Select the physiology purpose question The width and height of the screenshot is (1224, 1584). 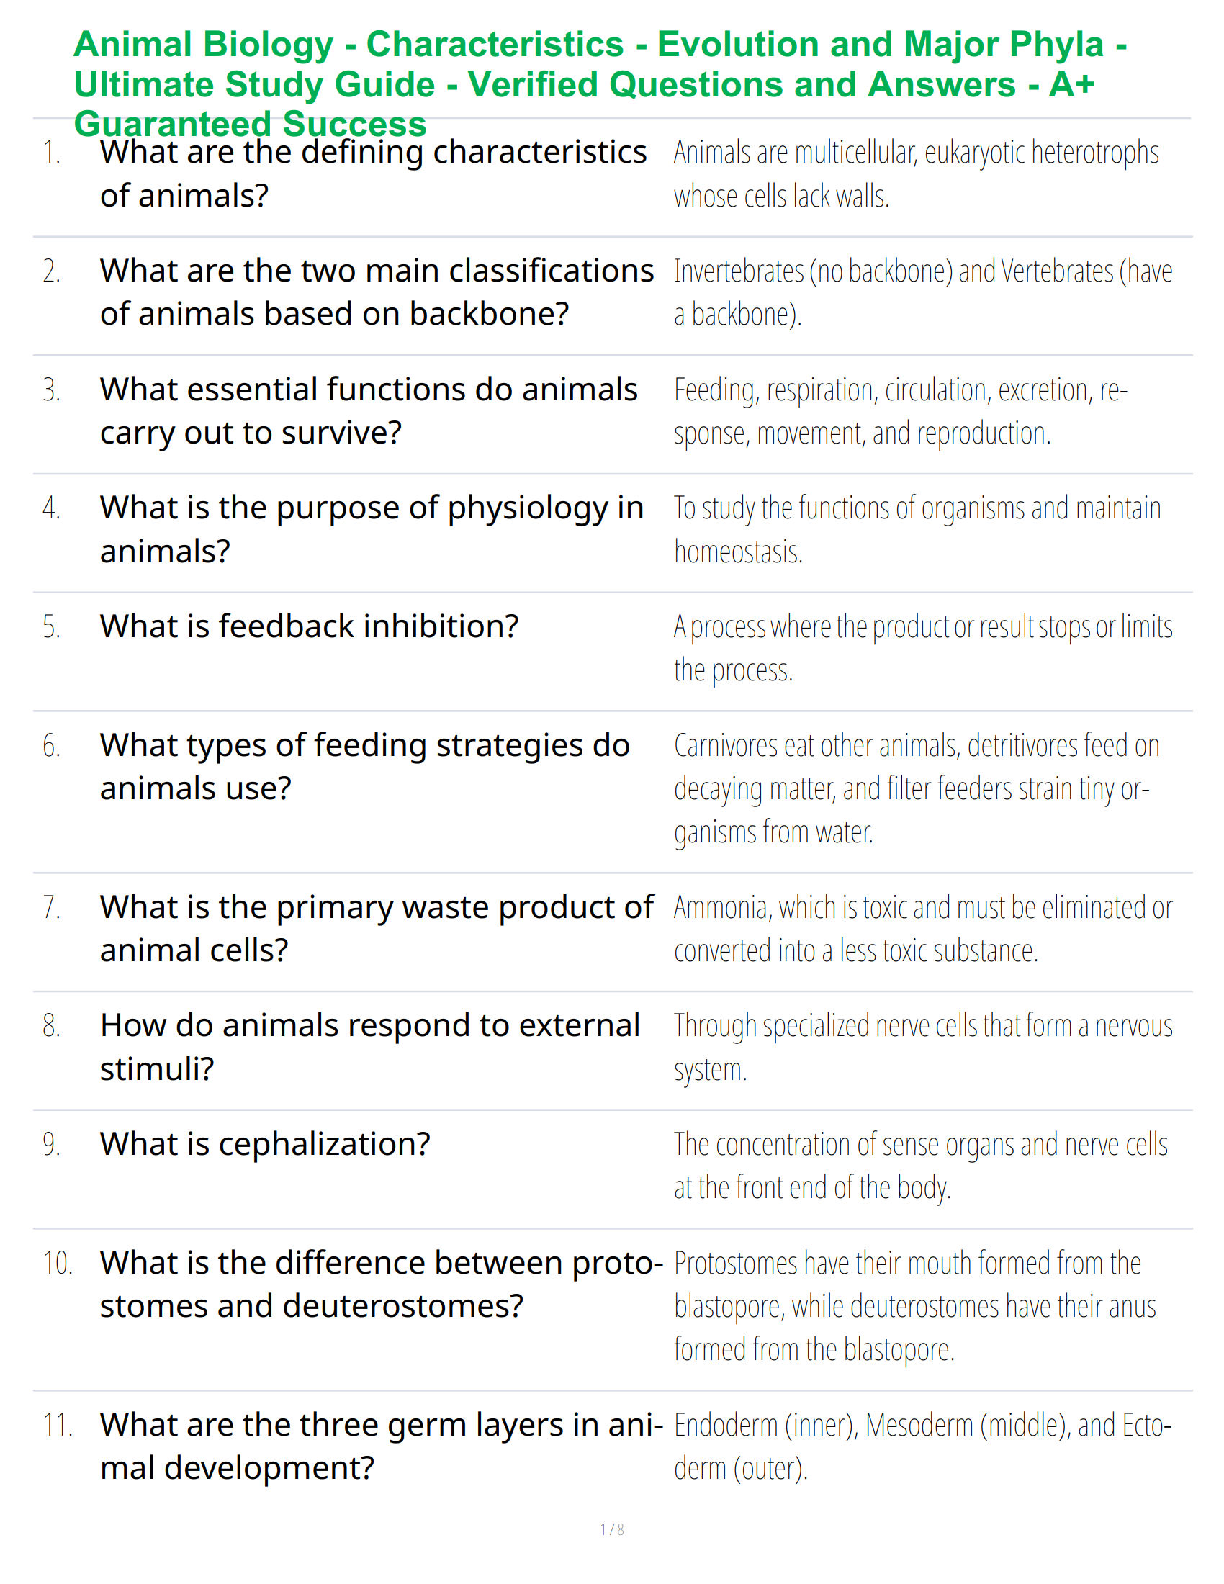(x=371, y=529)
